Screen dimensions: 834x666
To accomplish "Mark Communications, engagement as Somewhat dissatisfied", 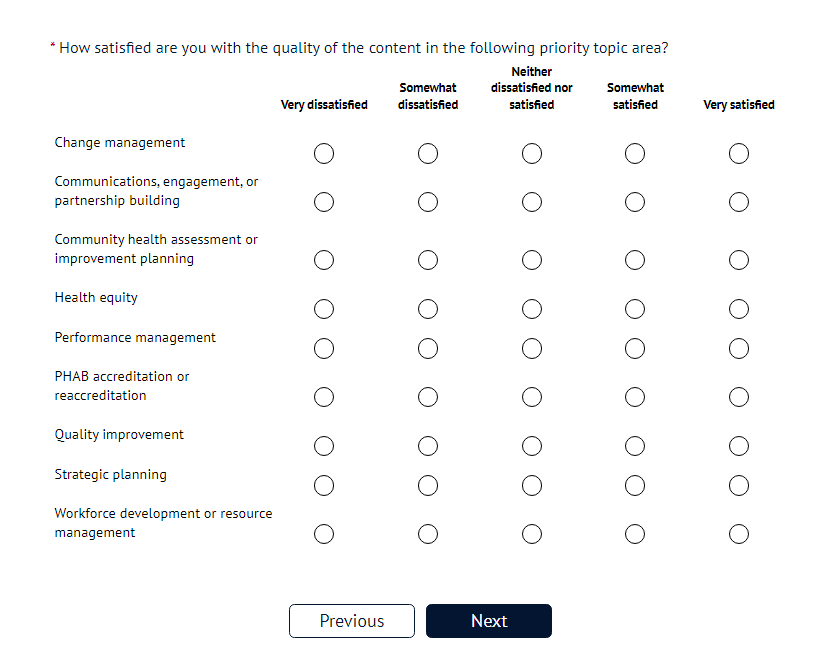I will point(428,202).
